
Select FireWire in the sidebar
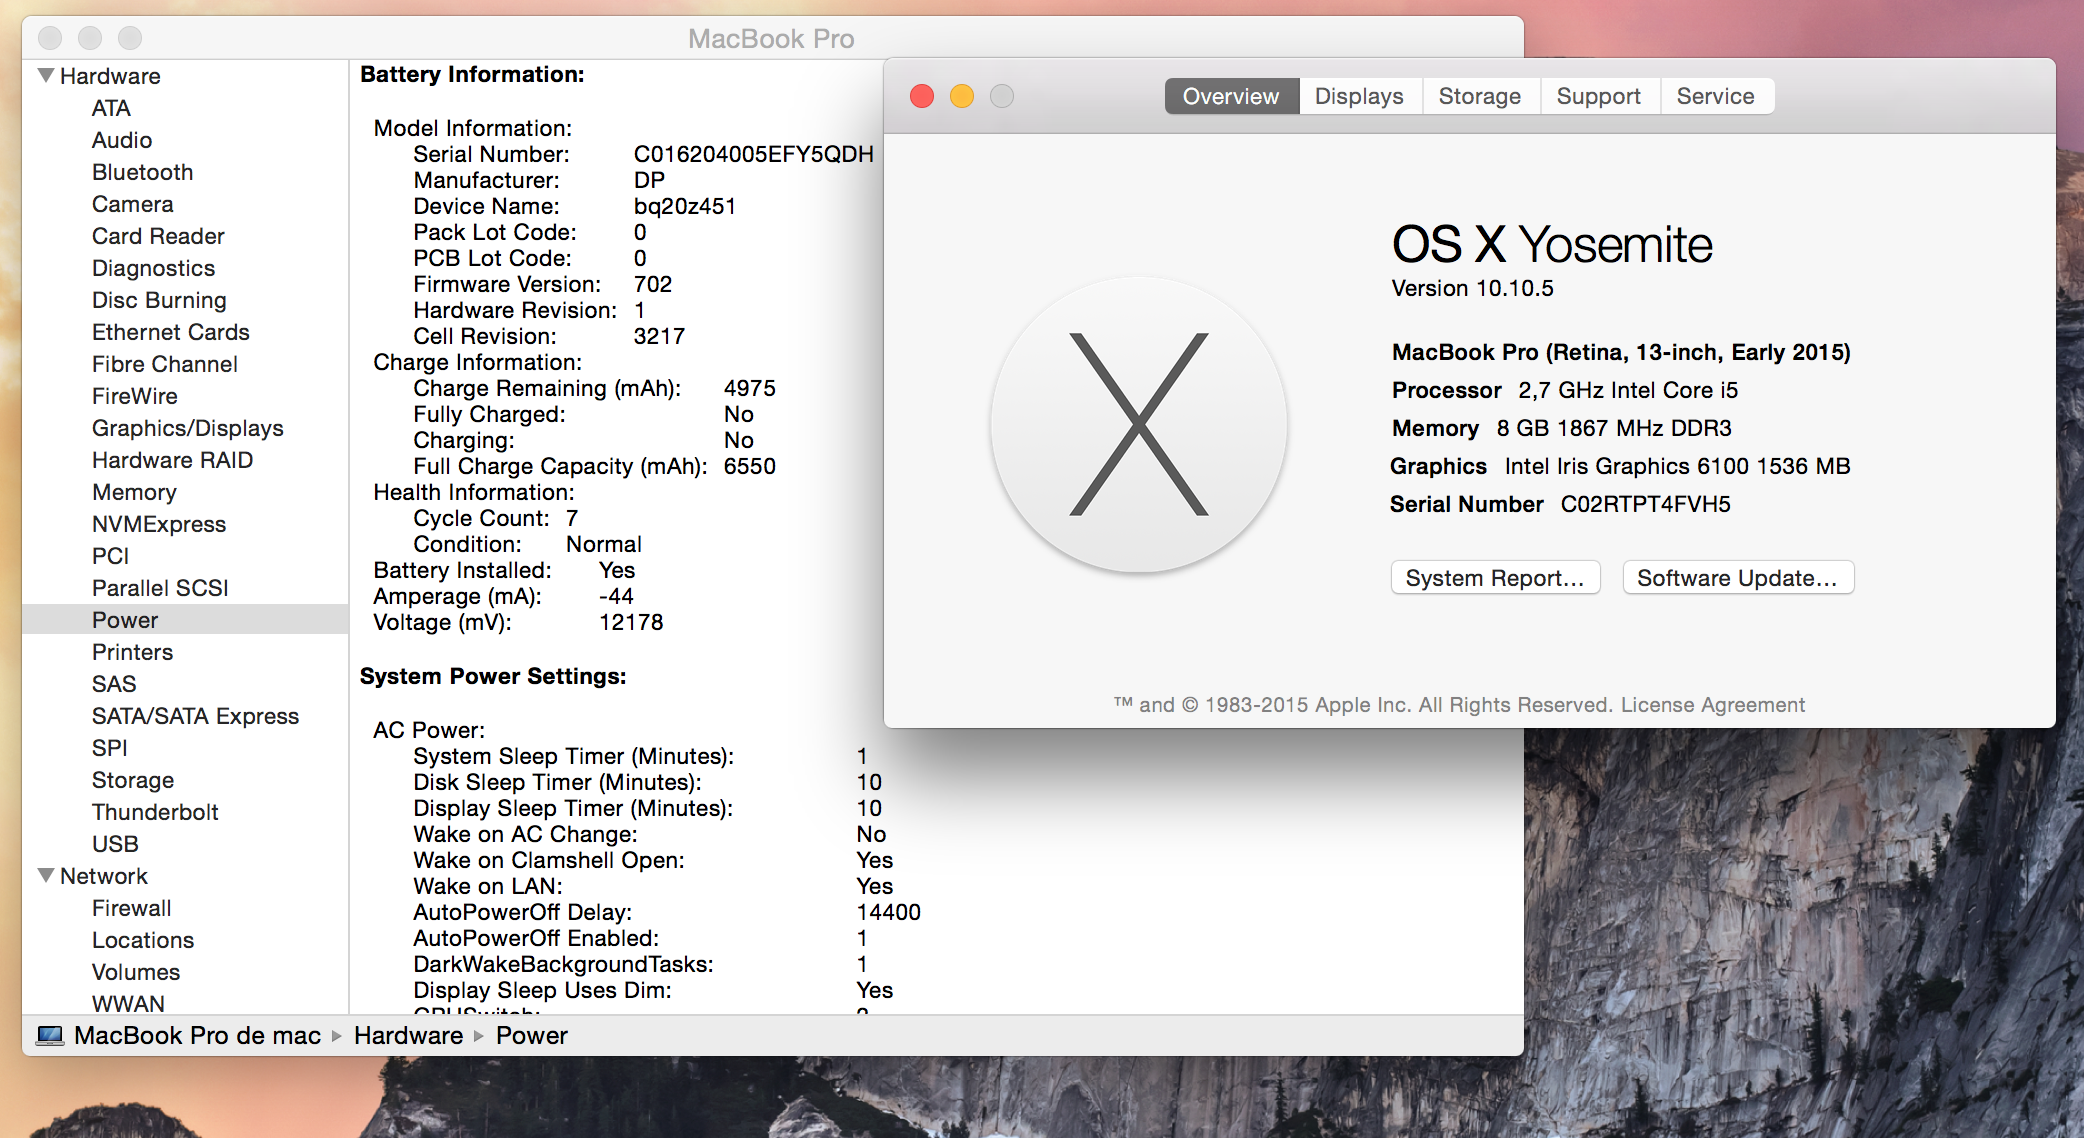(135, 396)
